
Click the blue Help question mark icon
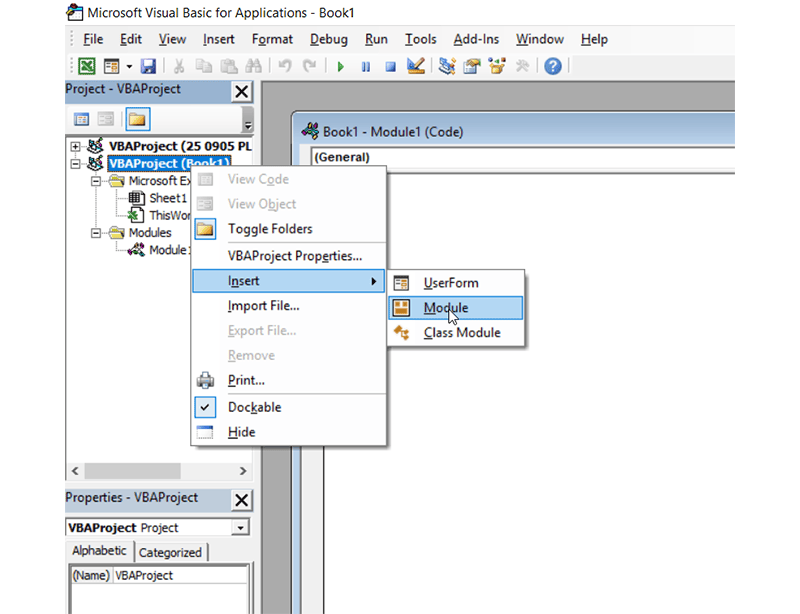click(x=553, y=66)
